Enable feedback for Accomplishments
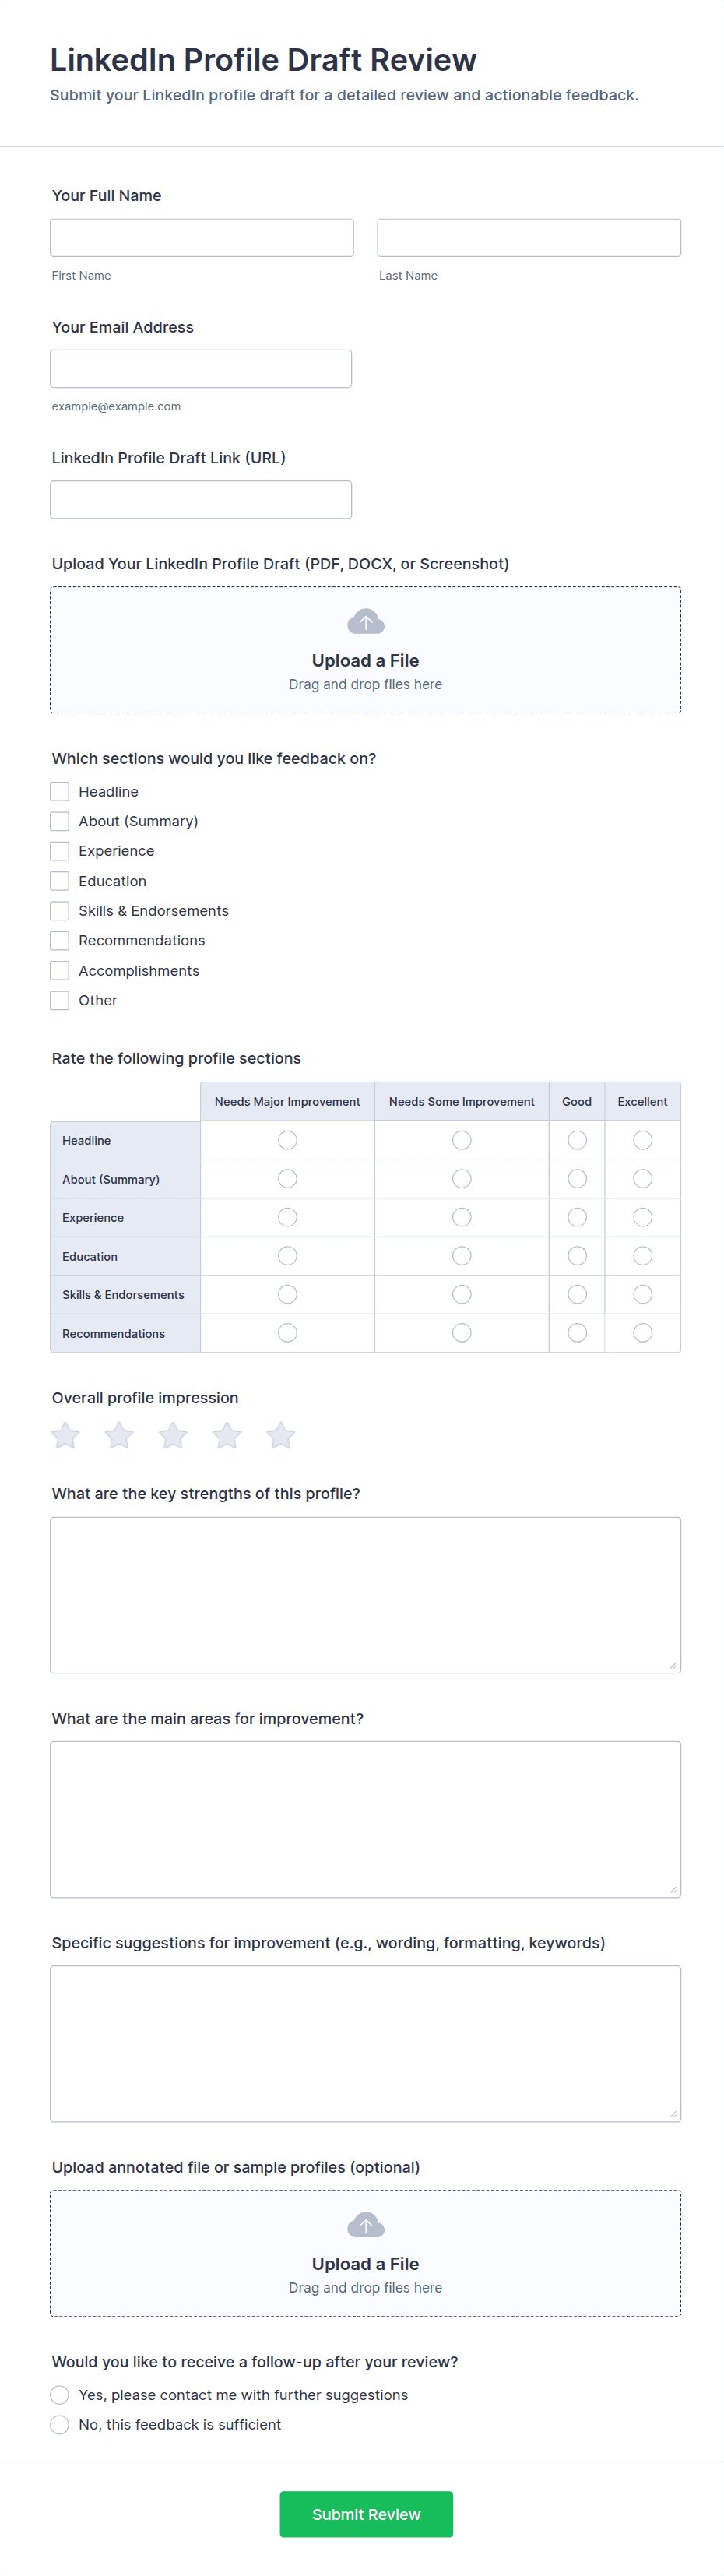The width and height of the screenshot is (724, 2576). [59, 970]
